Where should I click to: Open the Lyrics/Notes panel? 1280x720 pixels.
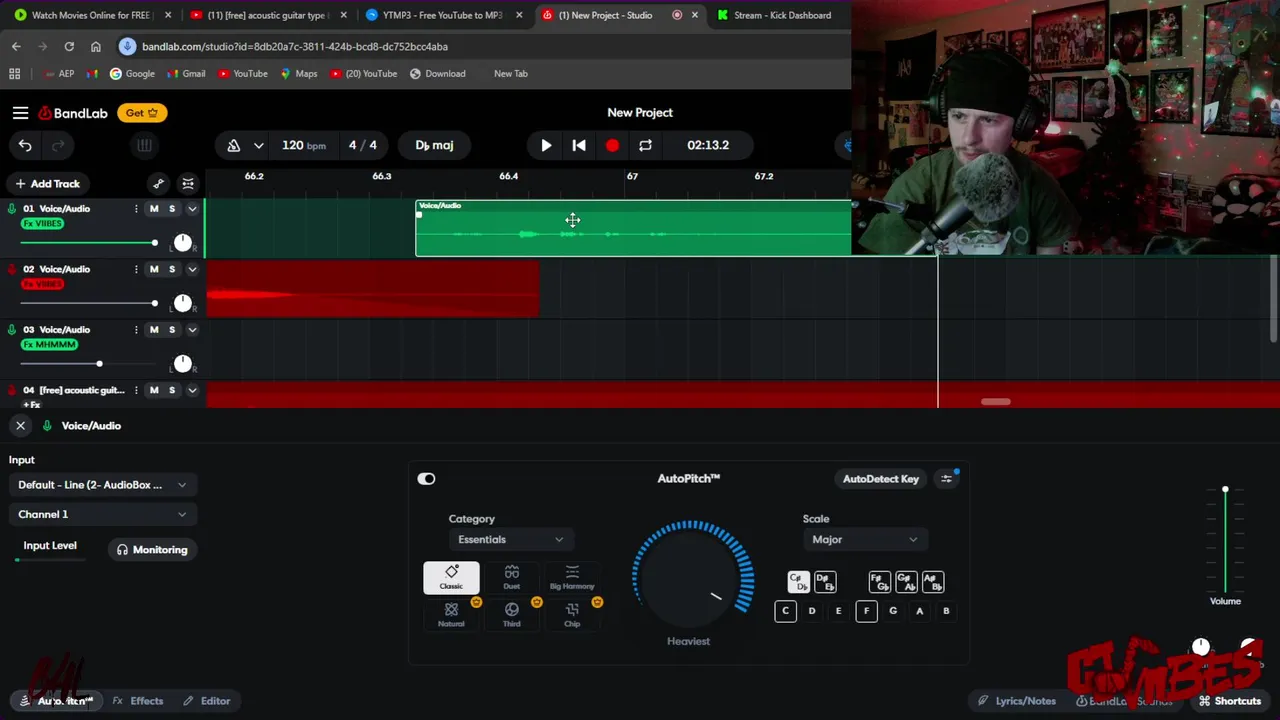(1016, 701)
